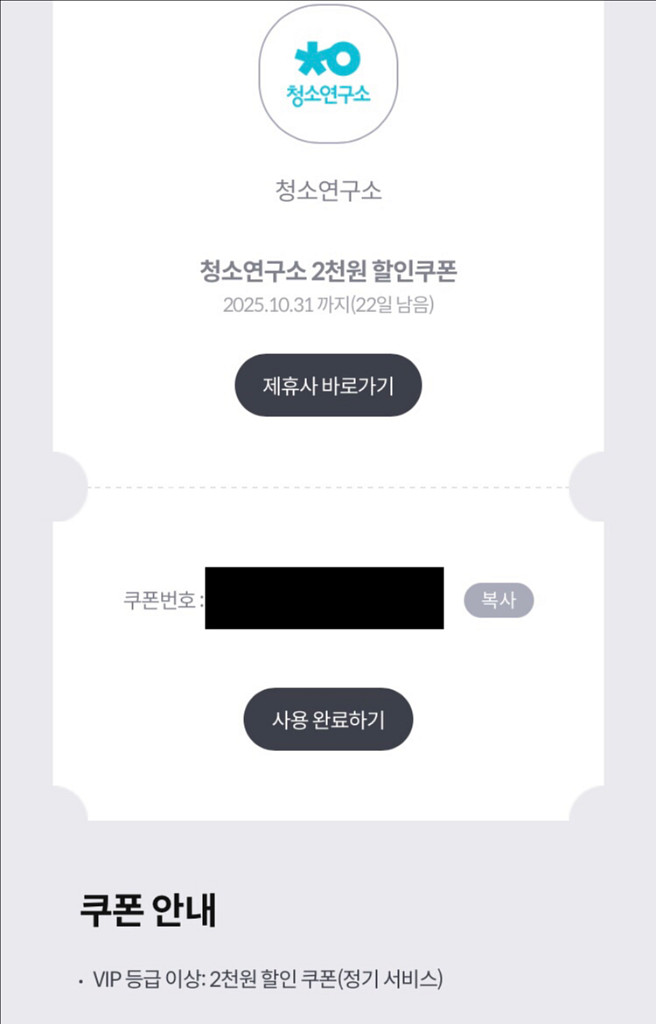Open the 제휴사 바로가기 partner link
Image resolution: width=656 pixels, height=1024 pixels.
328,385
